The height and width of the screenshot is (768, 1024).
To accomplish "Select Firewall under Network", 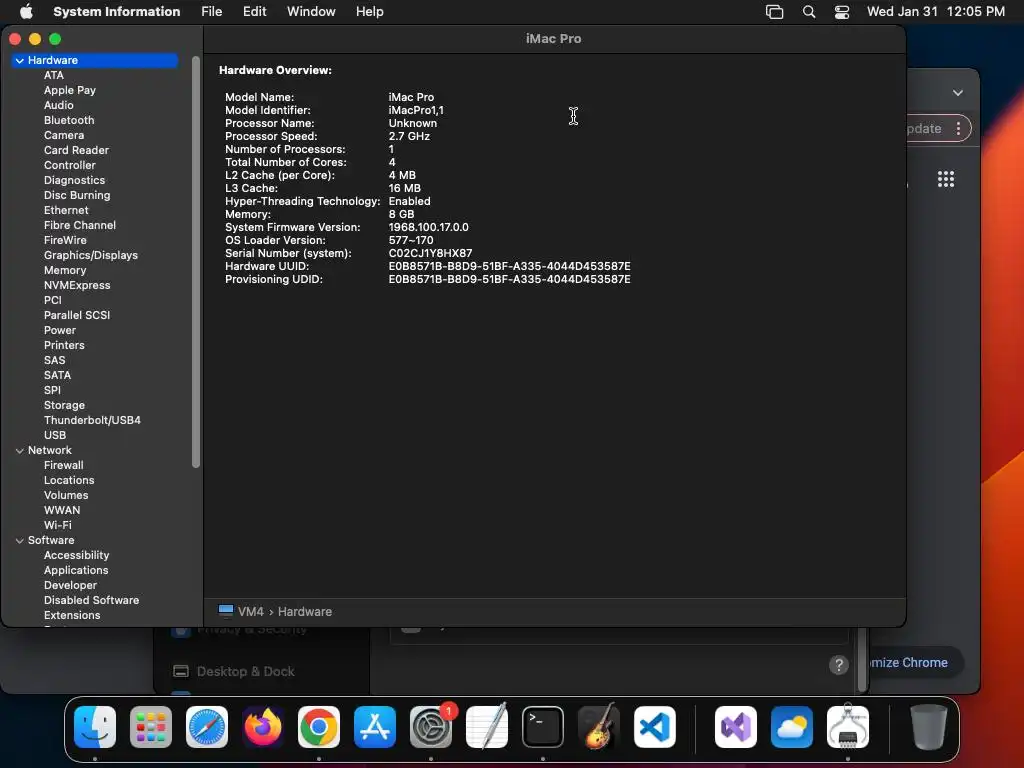I will [63, 466].
